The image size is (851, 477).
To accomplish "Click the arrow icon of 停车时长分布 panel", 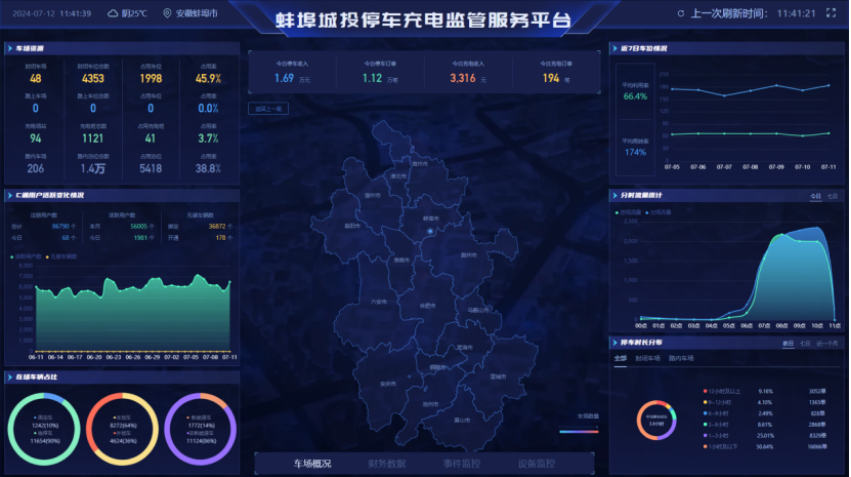I will pos(615,343).
